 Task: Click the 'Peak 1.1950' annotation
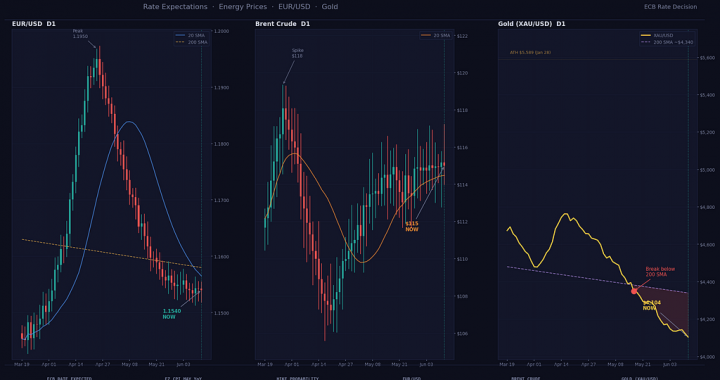point(80,34)
